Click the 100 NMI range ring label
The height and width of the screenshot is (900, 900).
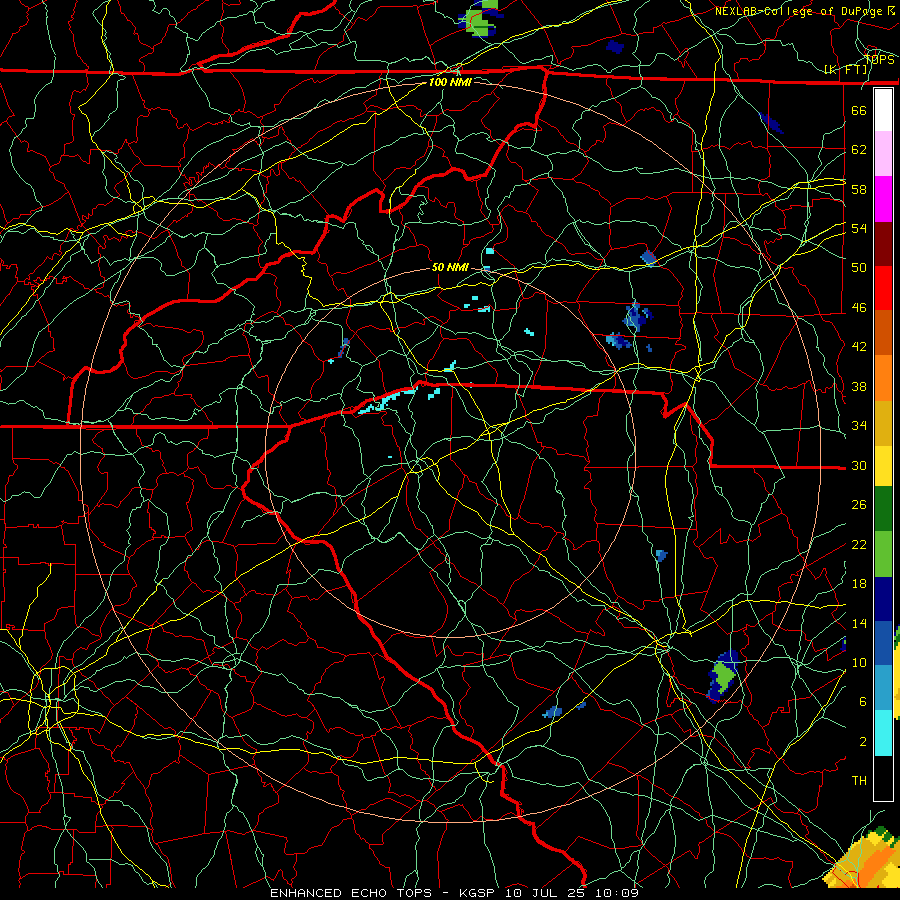pyautogui.click(x=450, y=82)
